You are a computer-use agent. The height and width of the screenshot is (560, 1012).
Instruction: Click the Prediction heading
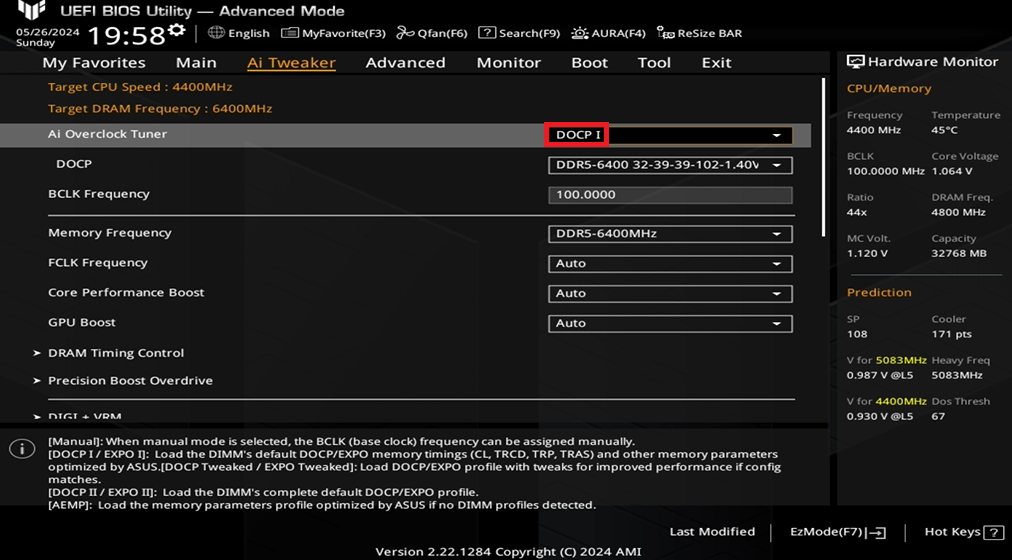pyautogui.click(x=879, y=293)
